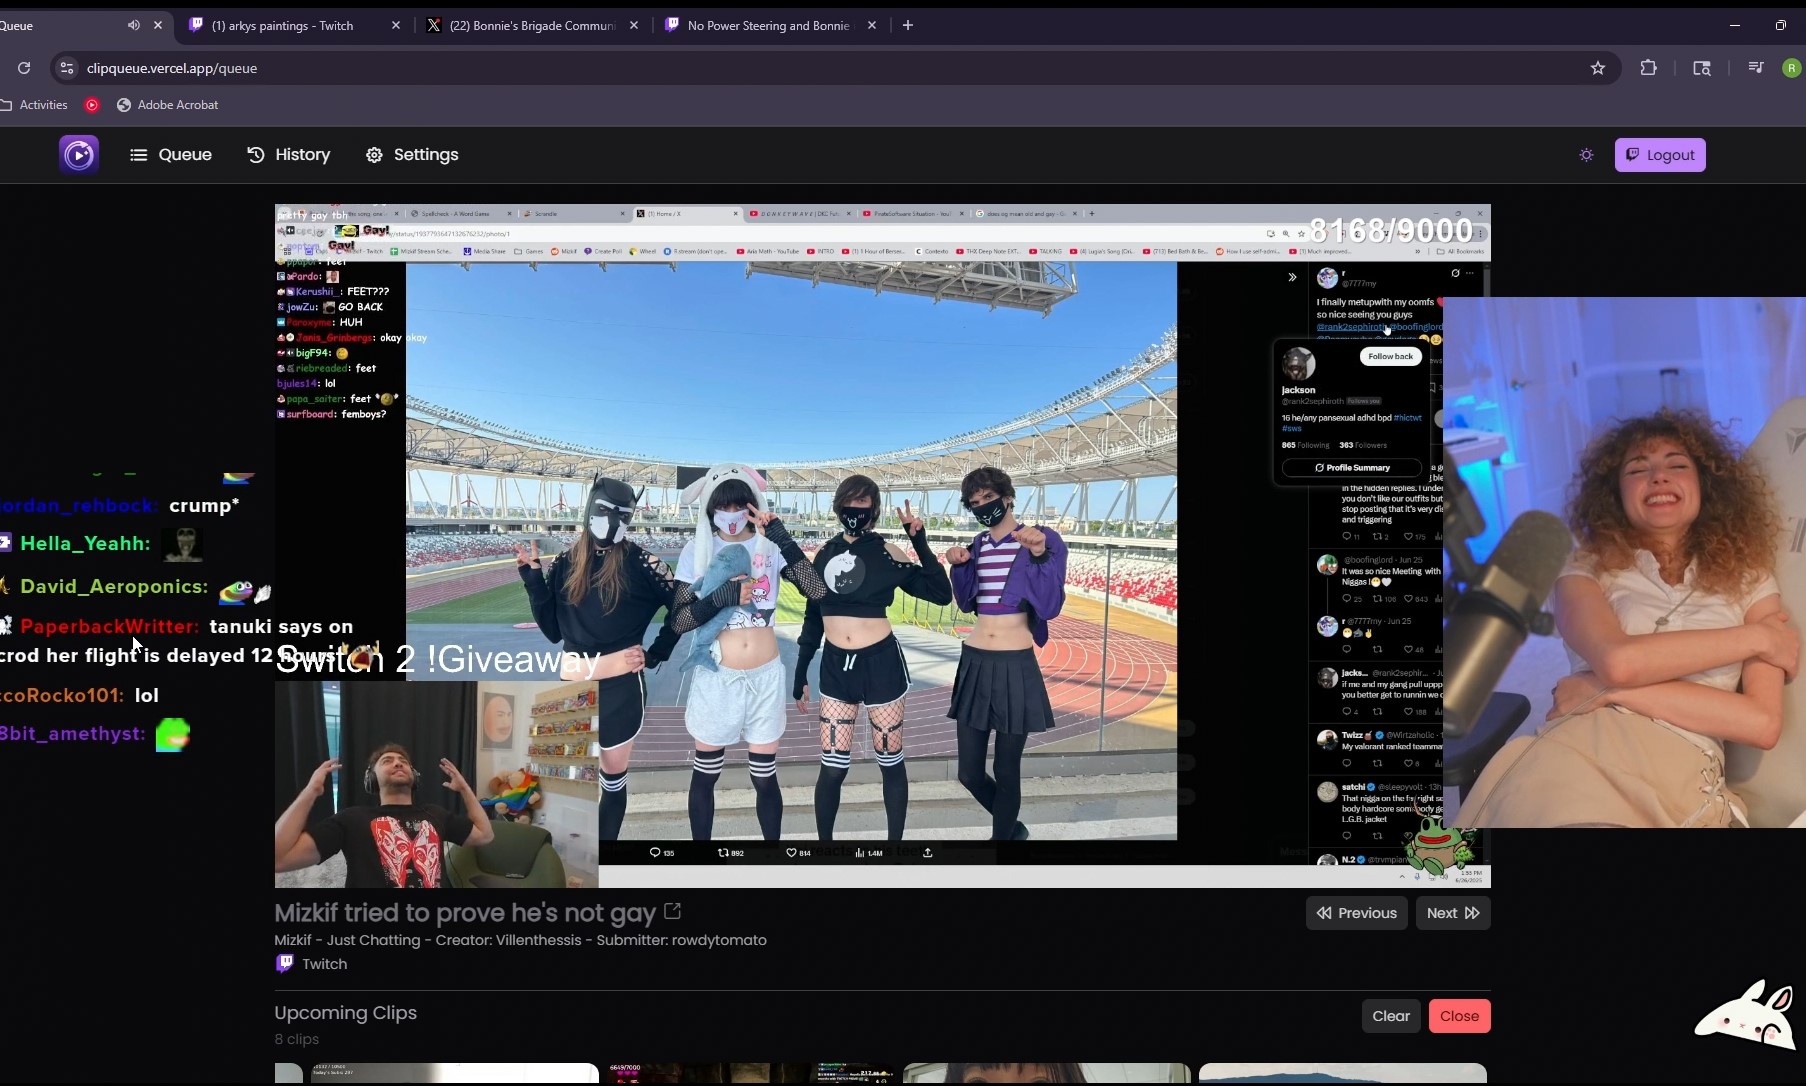This screenshot has height=1086, width=1806.
Task: Close the No Power Steering tab
Action: (872, 26)
